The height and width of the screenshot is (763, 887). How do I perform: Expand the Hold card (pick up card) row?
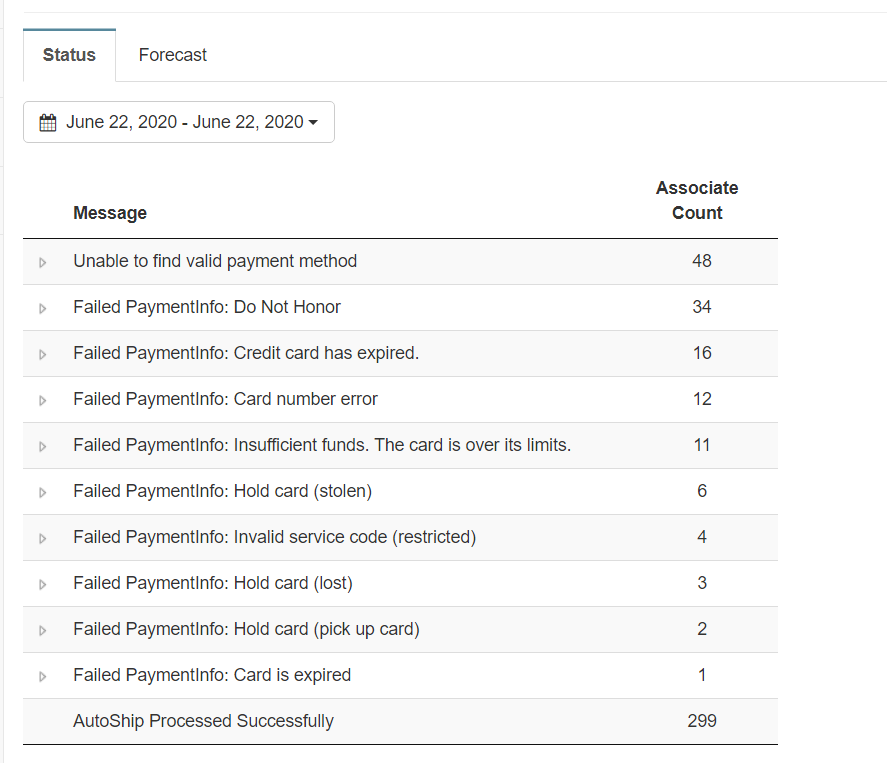pyautogui.click(x=42, y=630)
